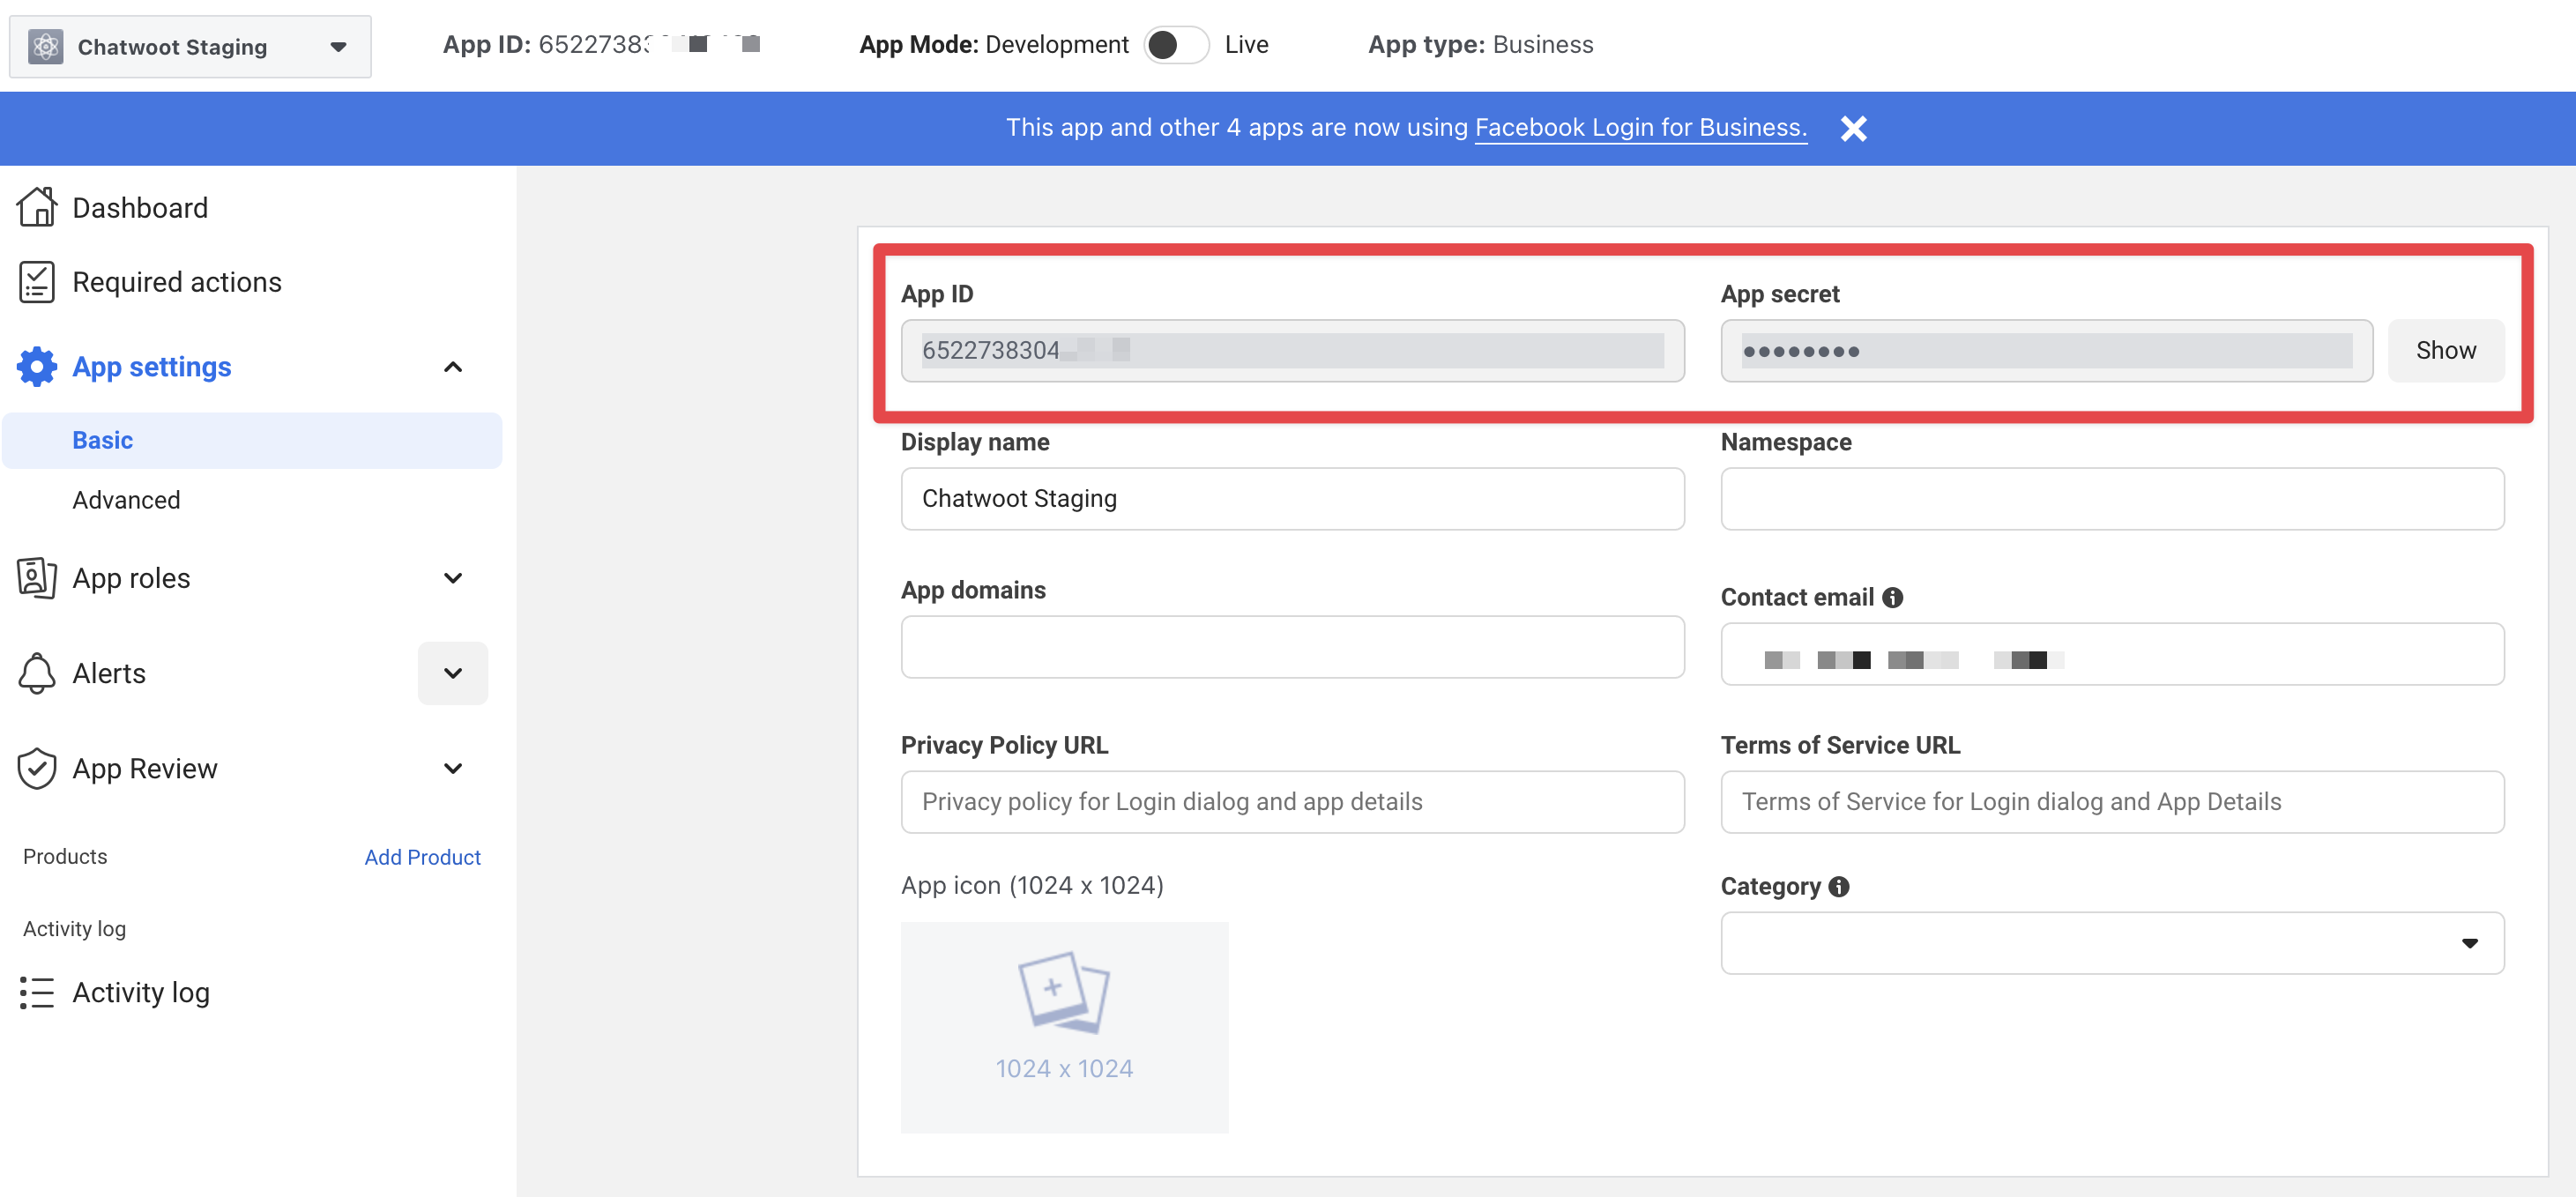Click the App settings gear icon

point(37,367)
